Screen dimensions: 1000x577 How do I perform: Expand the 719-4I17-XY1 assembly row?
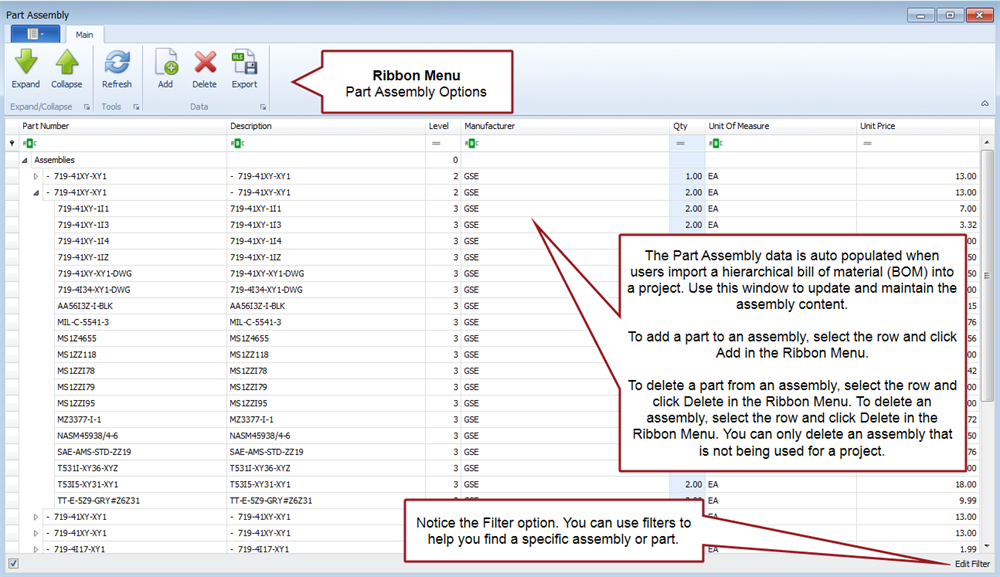(x=36, y=549)
